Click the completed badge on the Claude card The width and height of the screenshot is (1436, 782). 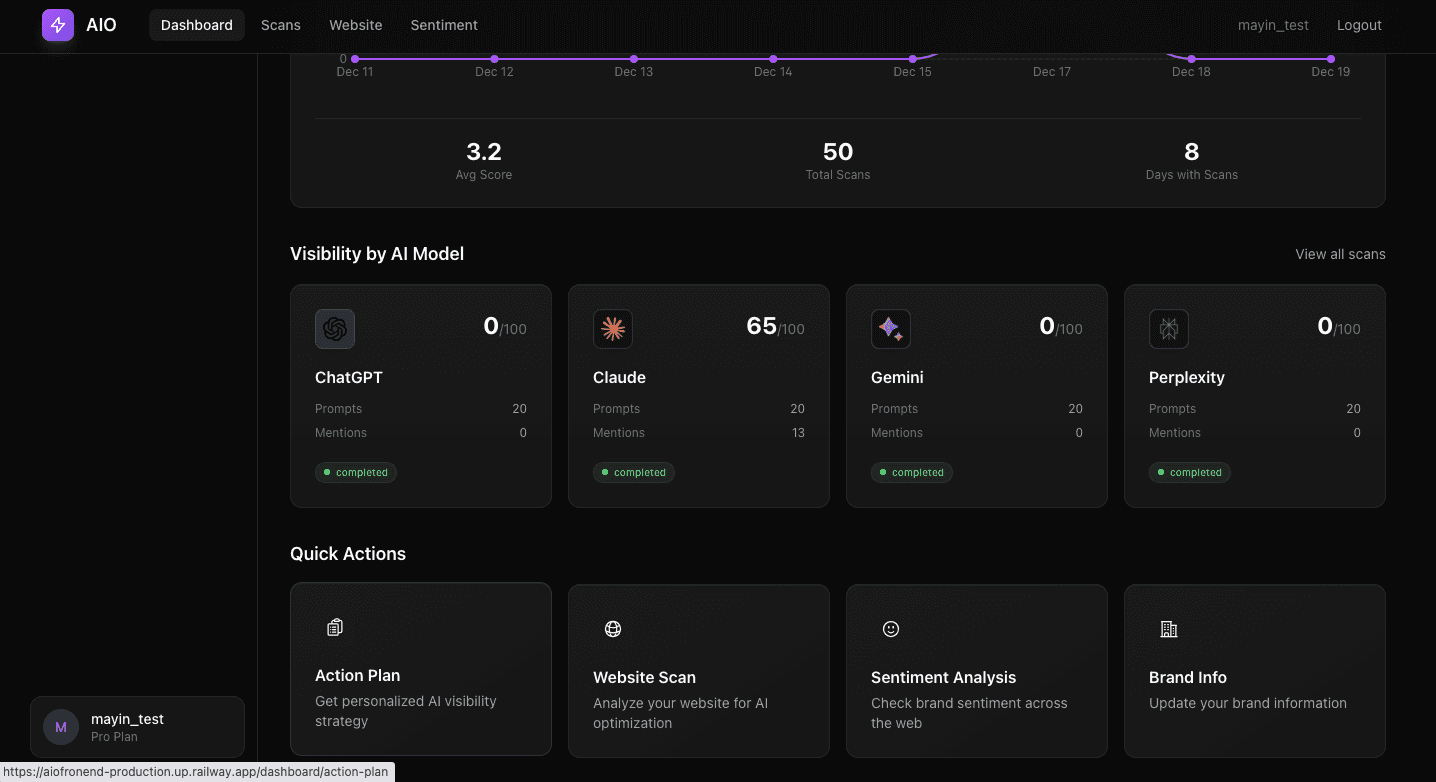tap(633, 472)
